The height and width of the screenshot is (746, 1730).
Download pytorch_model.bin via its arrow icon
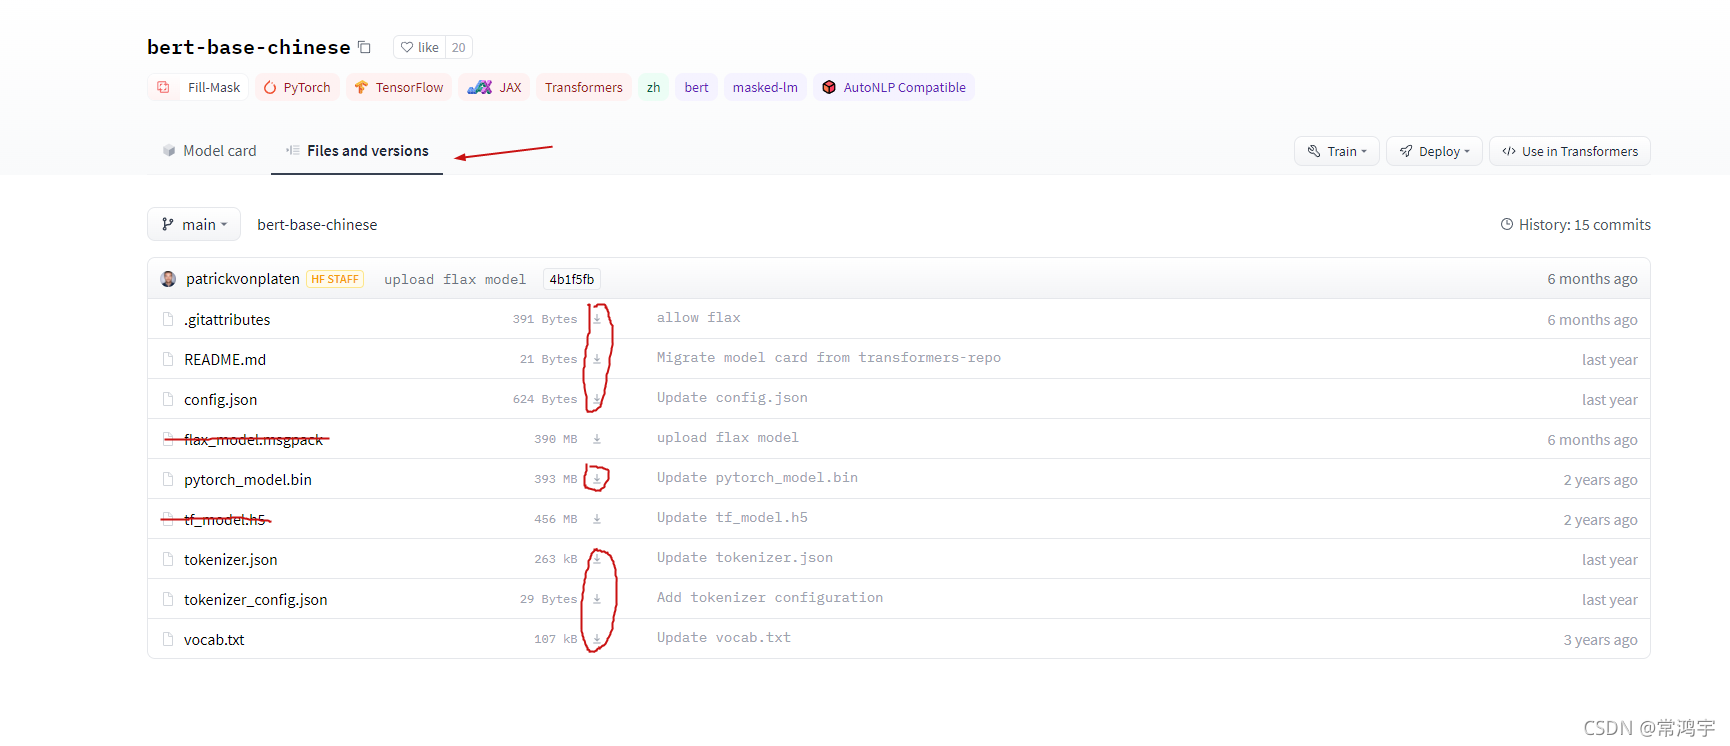click(x=597, y=479)
